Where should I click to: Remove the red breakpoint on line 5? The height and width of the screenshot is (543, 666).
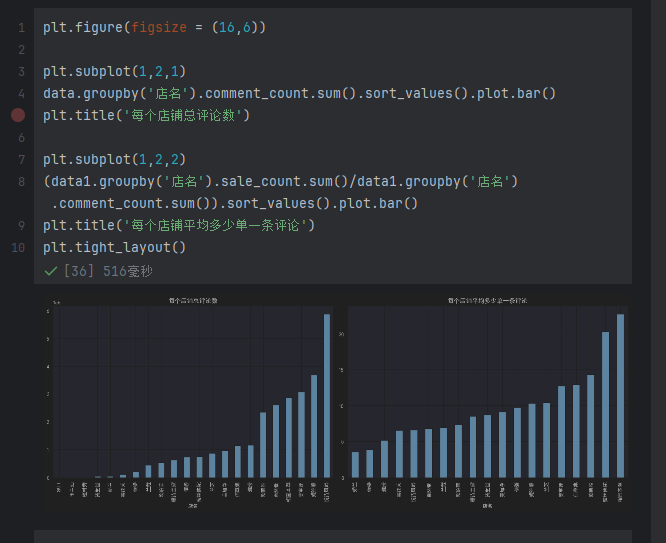(x=18, y=115)
